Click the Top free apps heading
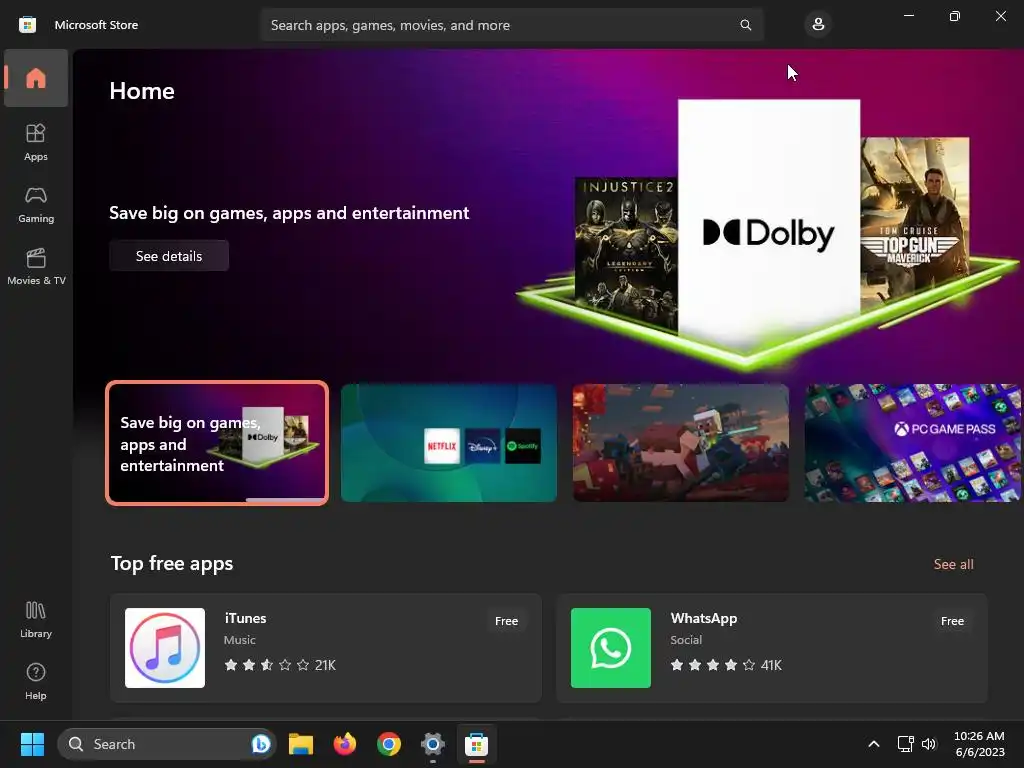The width and height of the screenshot is (1024, 768). pyautogui.click(x=172, y=564)
